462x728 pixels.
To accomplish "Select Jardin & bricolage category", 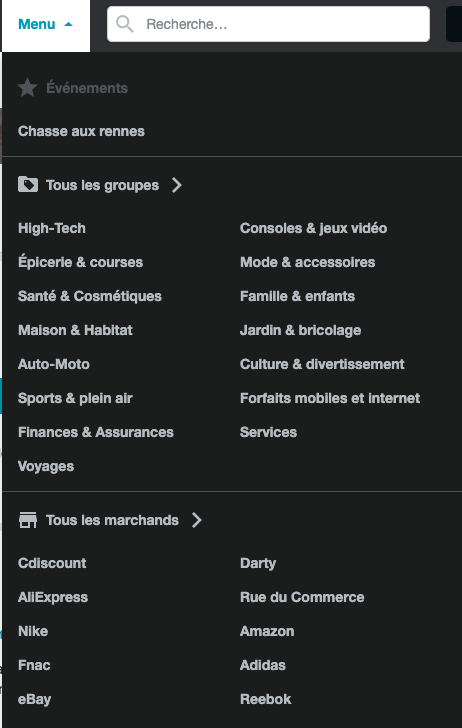I will pyautogui.click(x=300, y=330).
